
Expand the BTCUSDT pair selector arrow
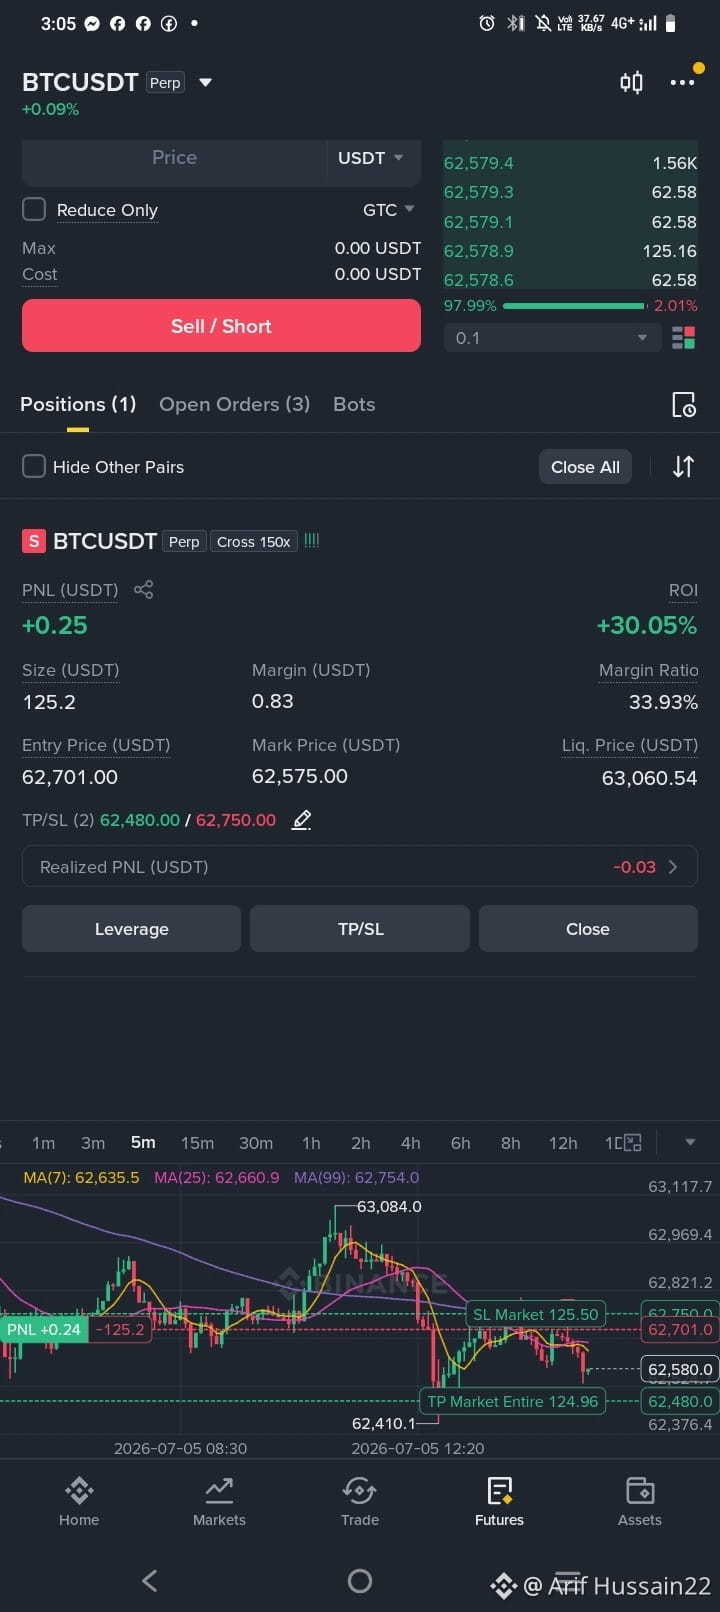(205, 82)
